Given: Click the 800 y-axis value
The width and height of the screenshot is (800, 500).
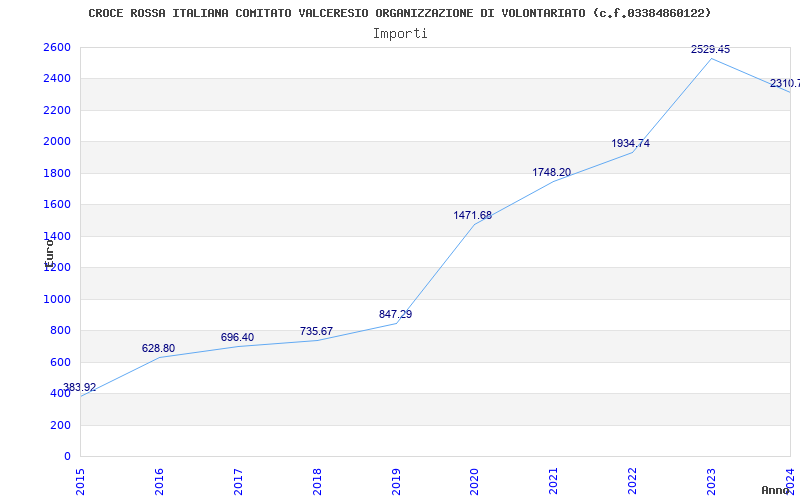Looking at the screenshot, I should pyautogui.click(x=61, y=331).
